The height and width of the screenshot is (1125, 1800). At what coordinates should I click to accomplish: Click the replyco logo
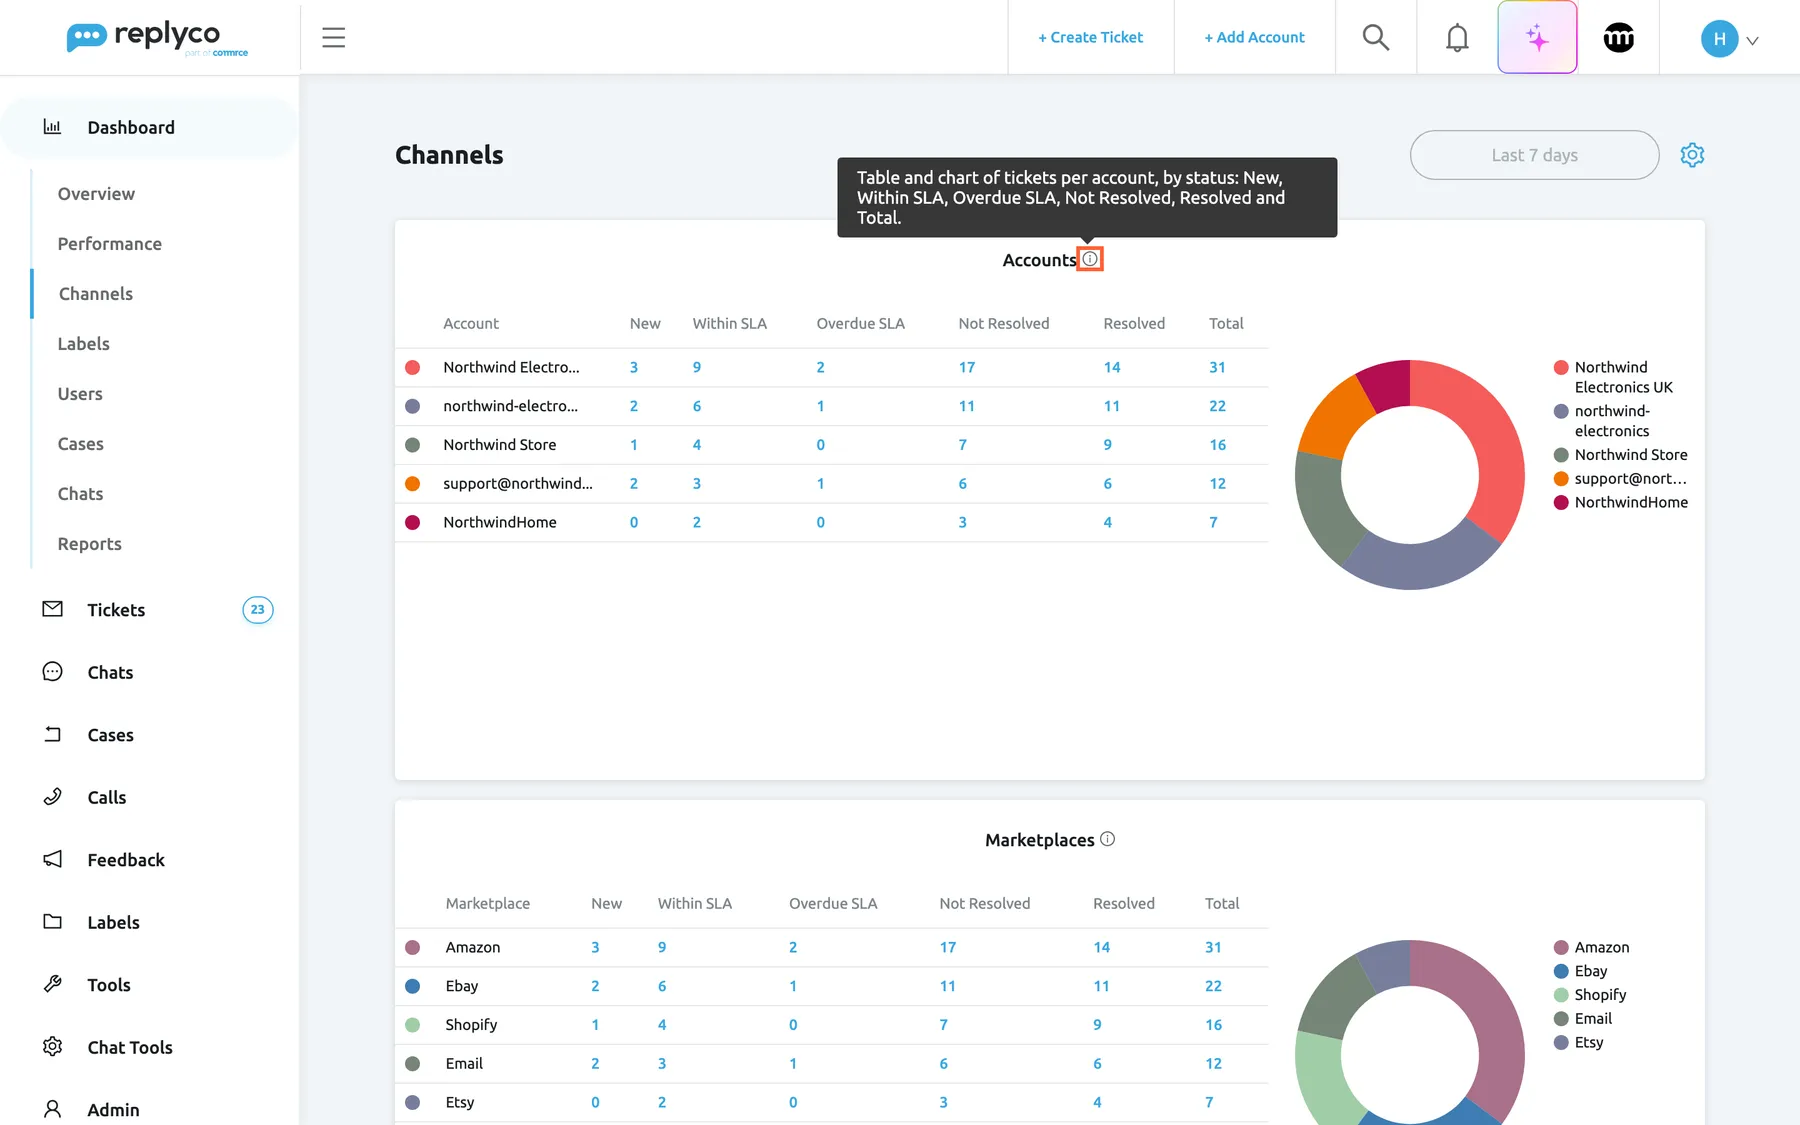[x=157, y=38]
